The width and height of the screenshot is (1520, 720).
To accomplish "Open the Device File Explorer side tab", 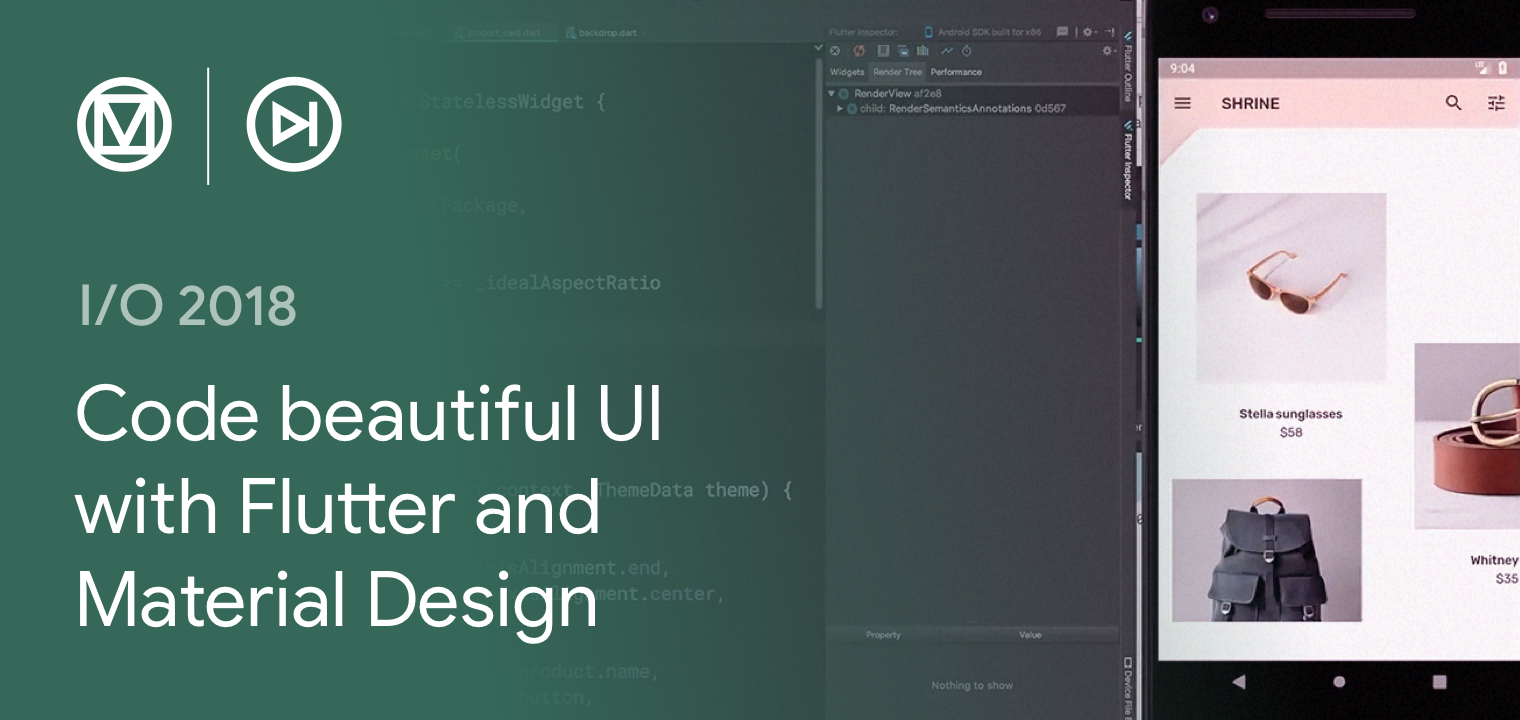I will [x=1128, y=690].
